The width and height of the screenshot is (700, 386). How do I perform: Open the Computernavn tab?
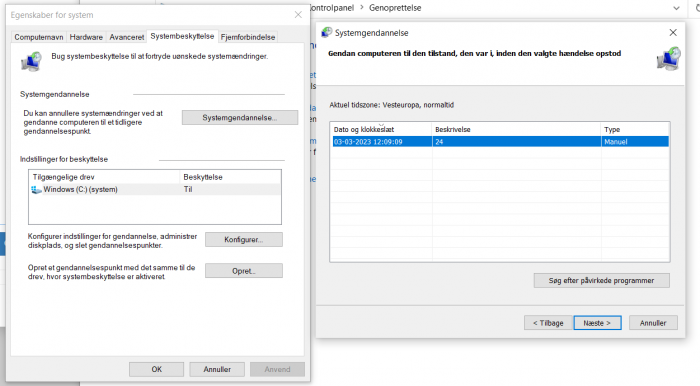[39, 37]
